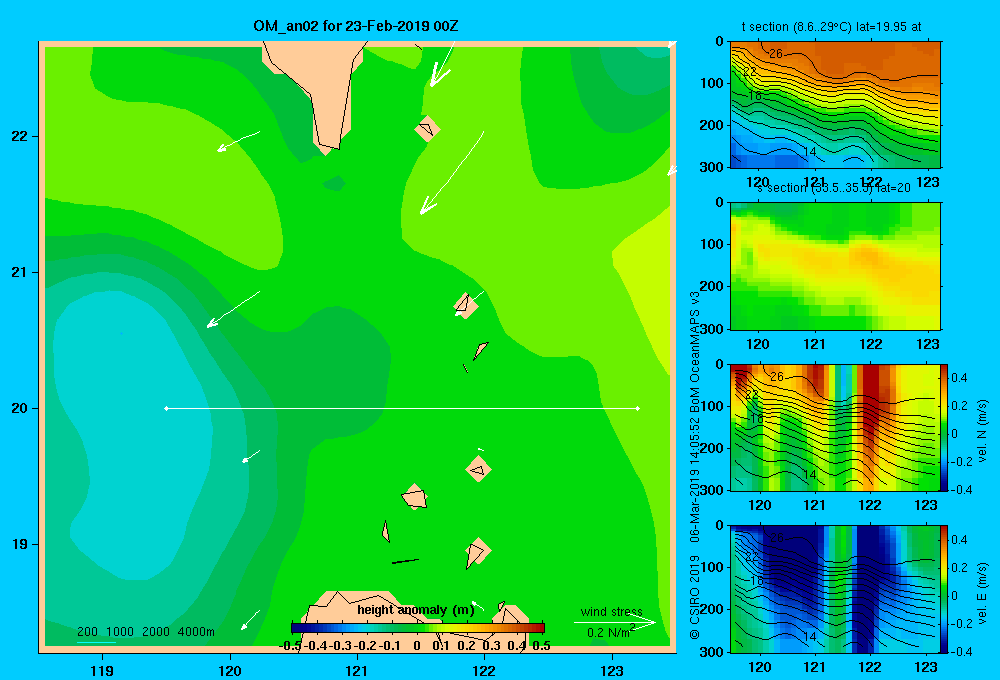Click longitude label 119 under the main map

(102, 671)
